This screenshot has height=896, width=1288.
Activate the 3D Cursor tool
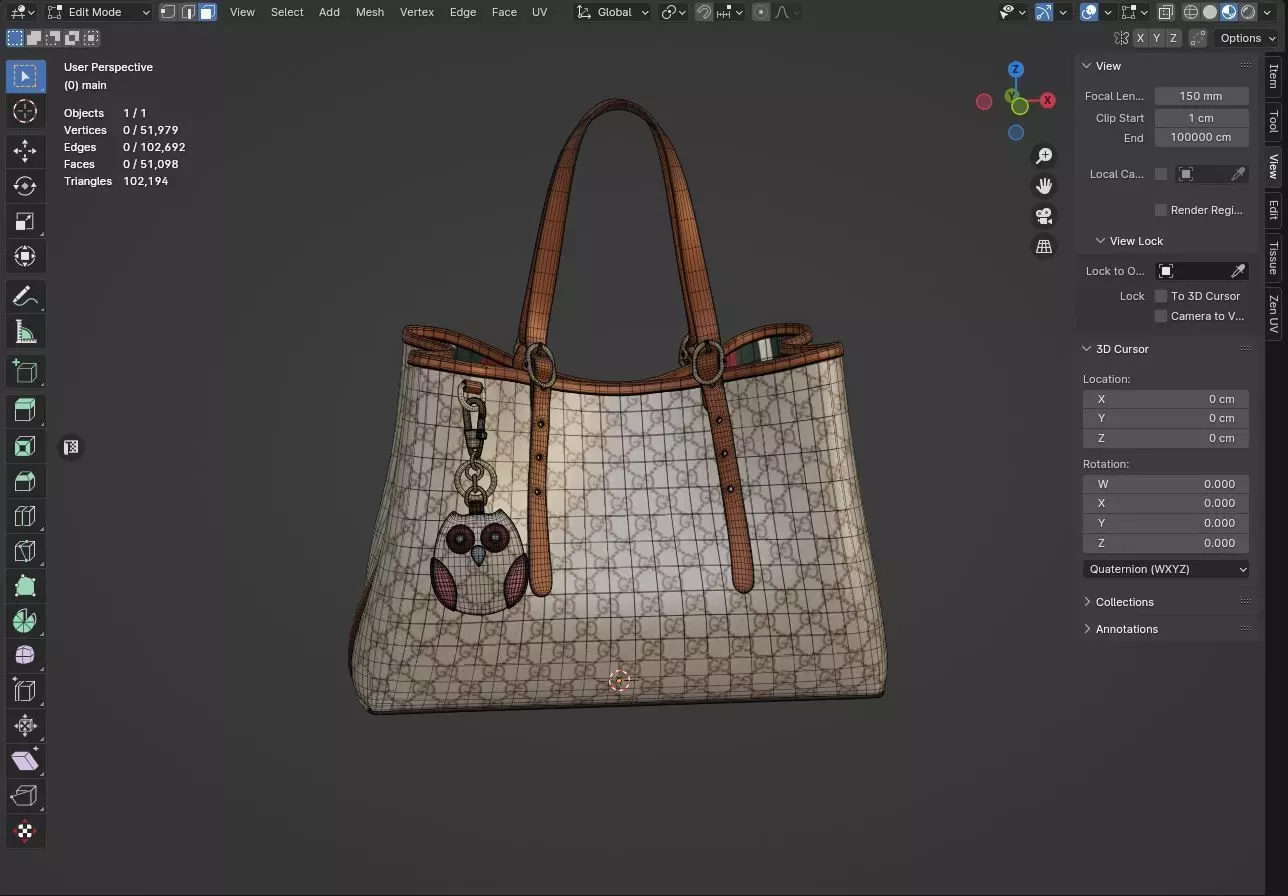(x=25, y=111)
